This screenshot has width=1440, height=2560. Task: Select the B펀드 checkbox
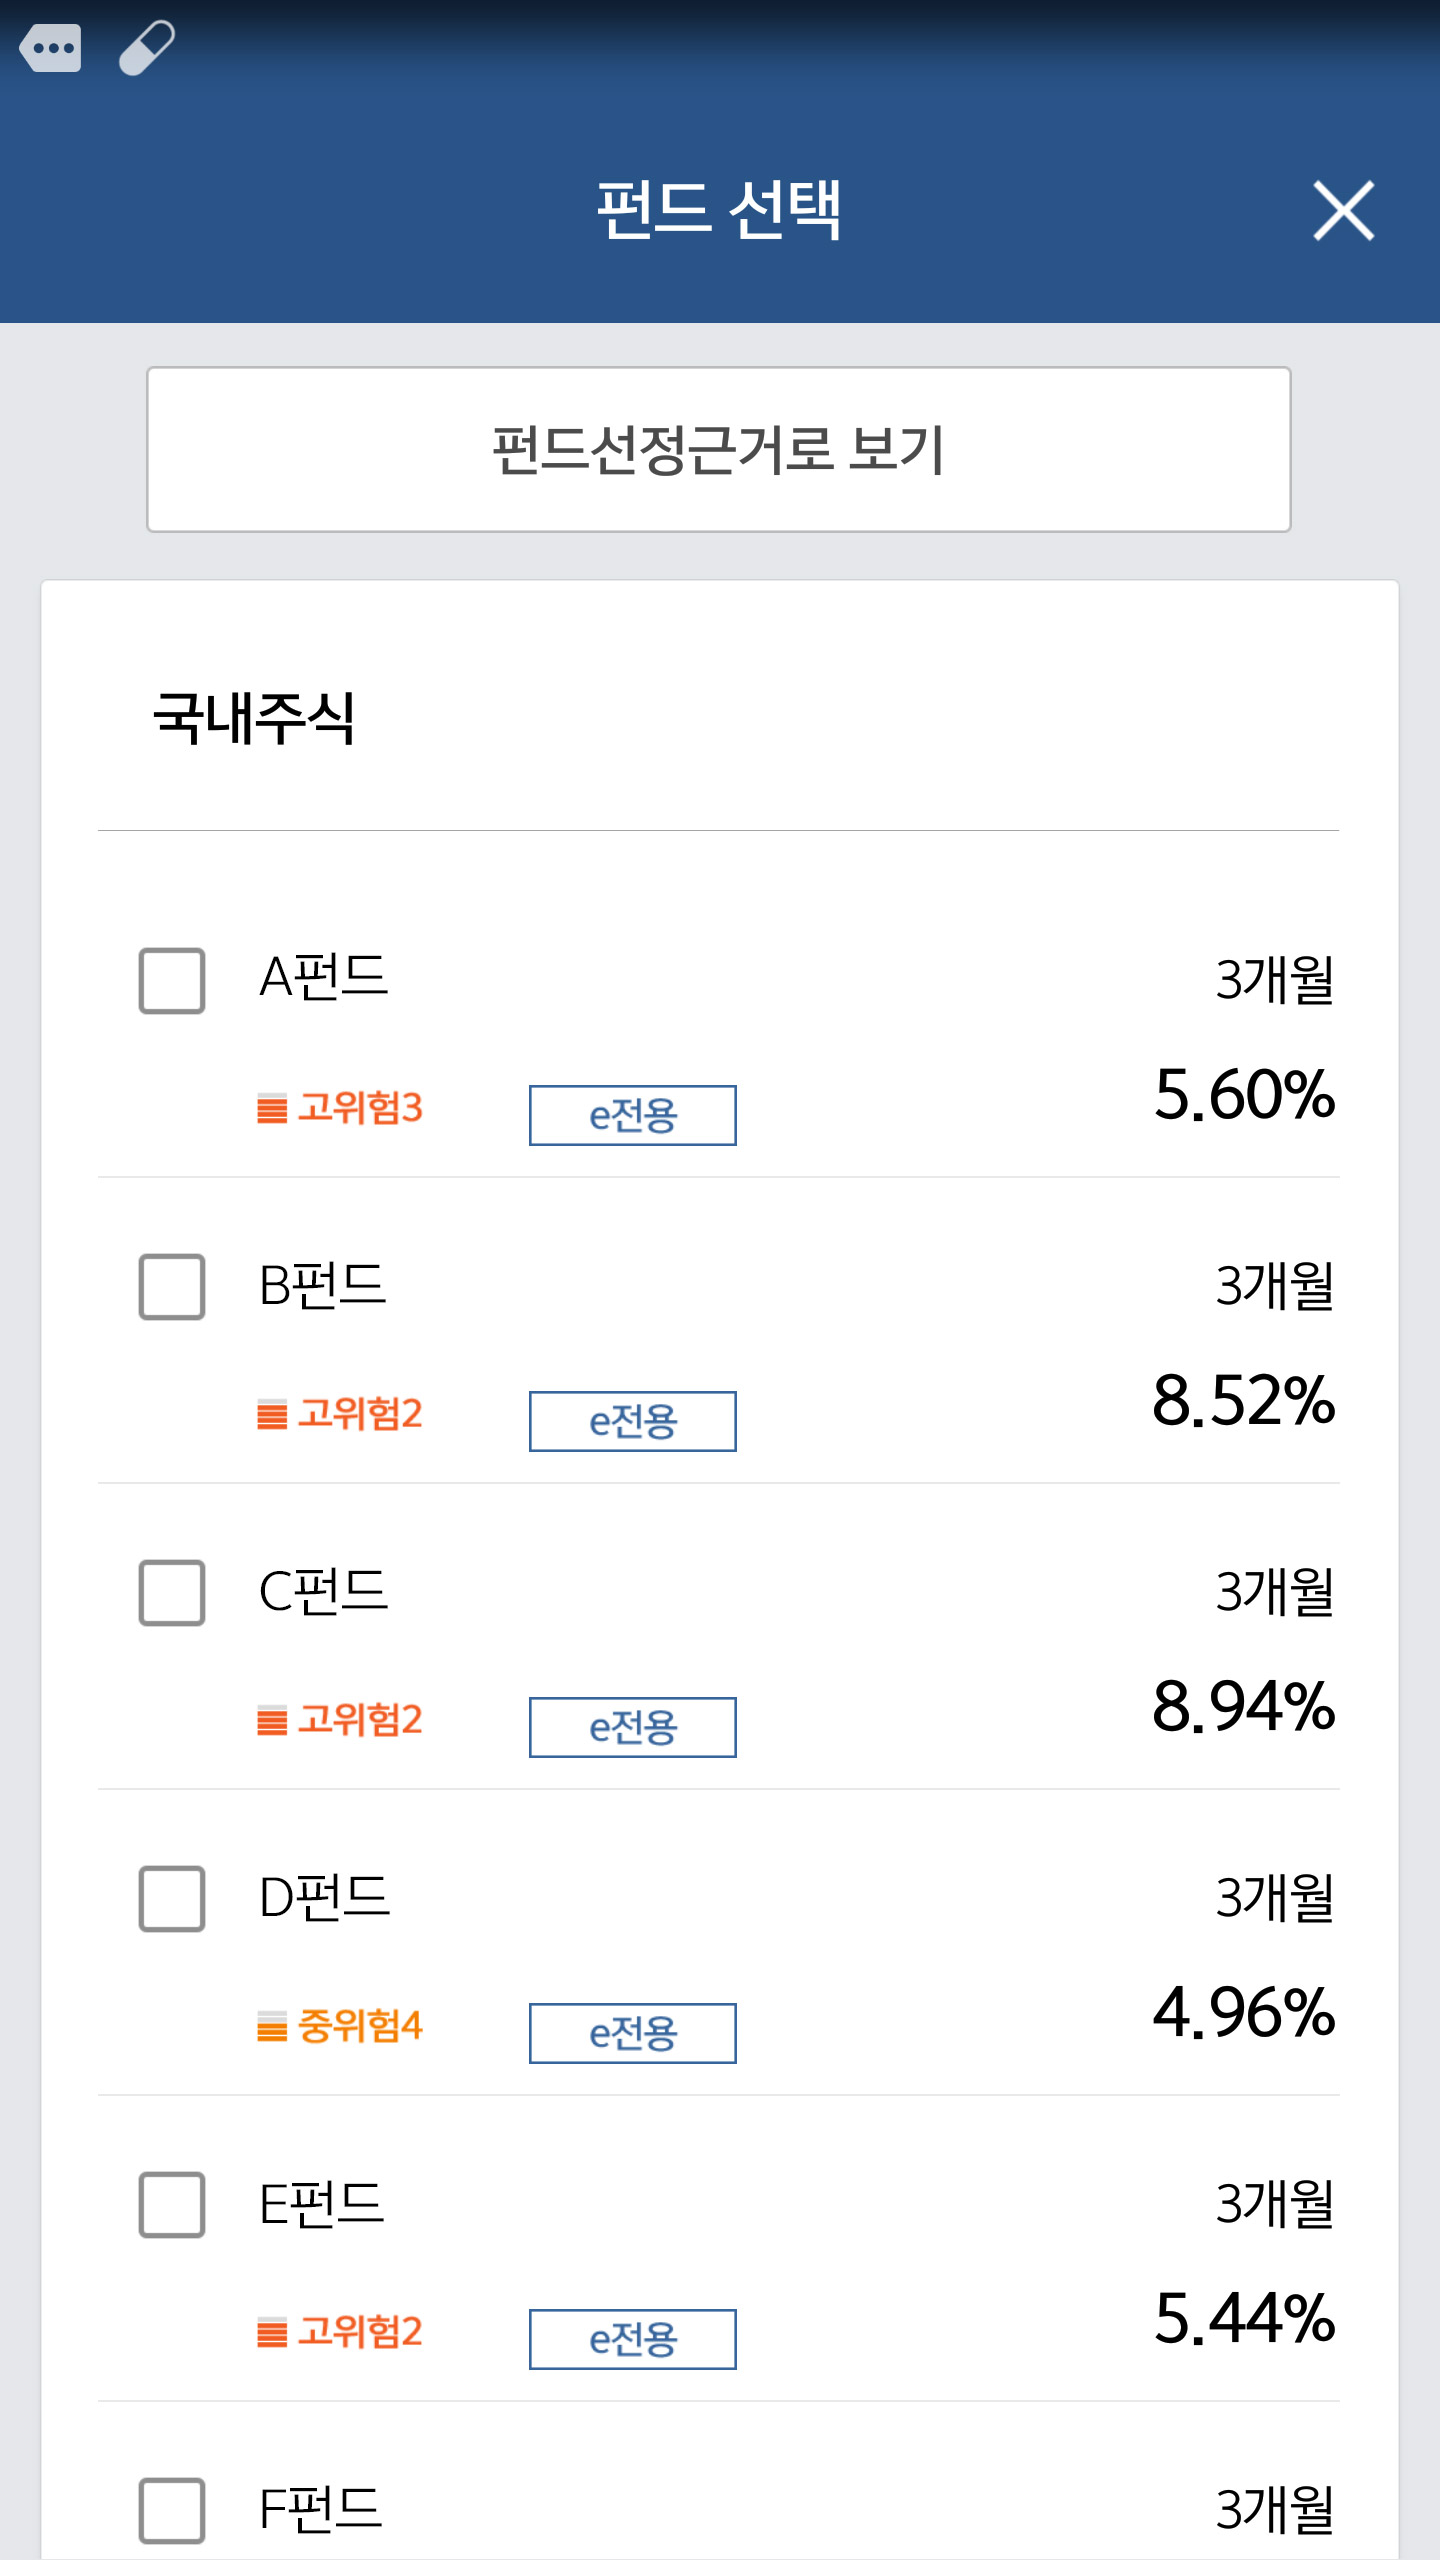pos(172,1287)
